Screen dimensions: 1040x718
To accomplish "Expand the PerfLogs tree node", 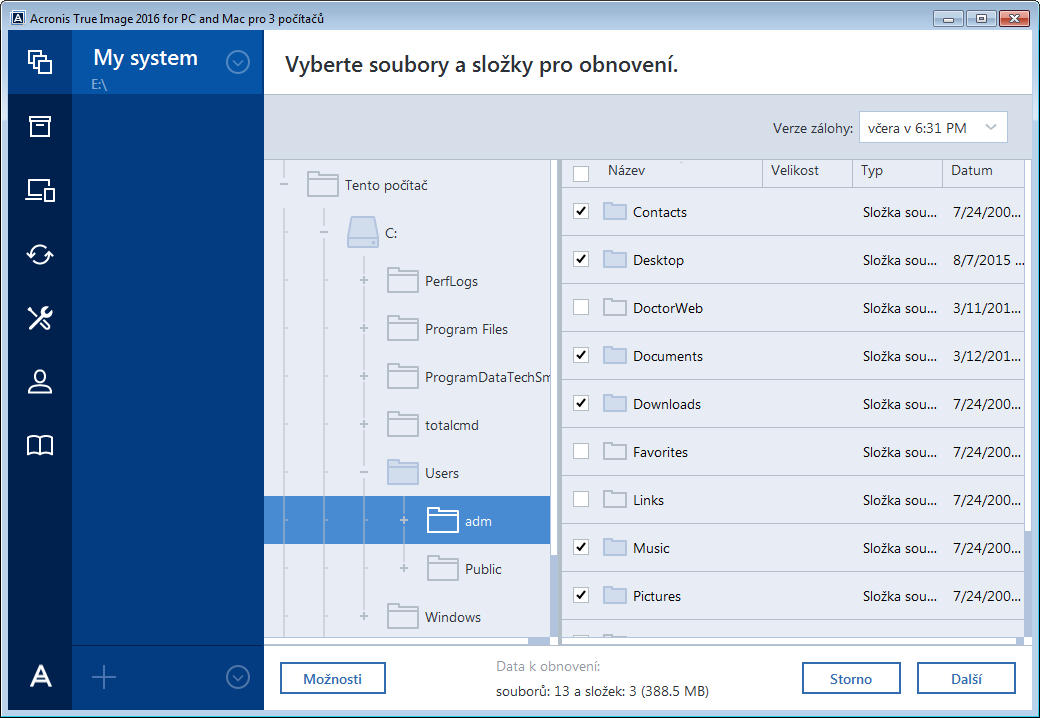I will (x=363, y=280).
